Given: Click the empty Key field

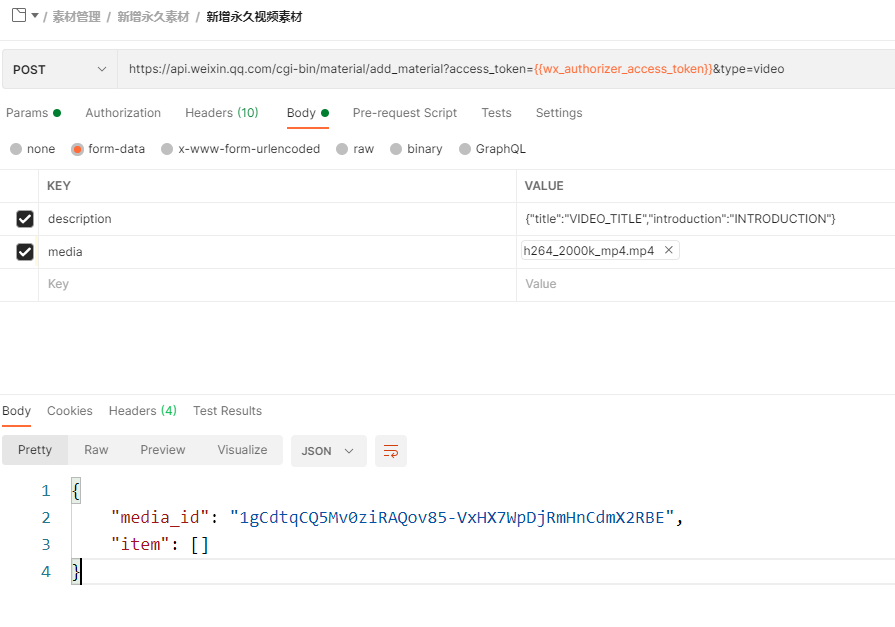Looking at the screenshot, I should click(x=277, y=284).
